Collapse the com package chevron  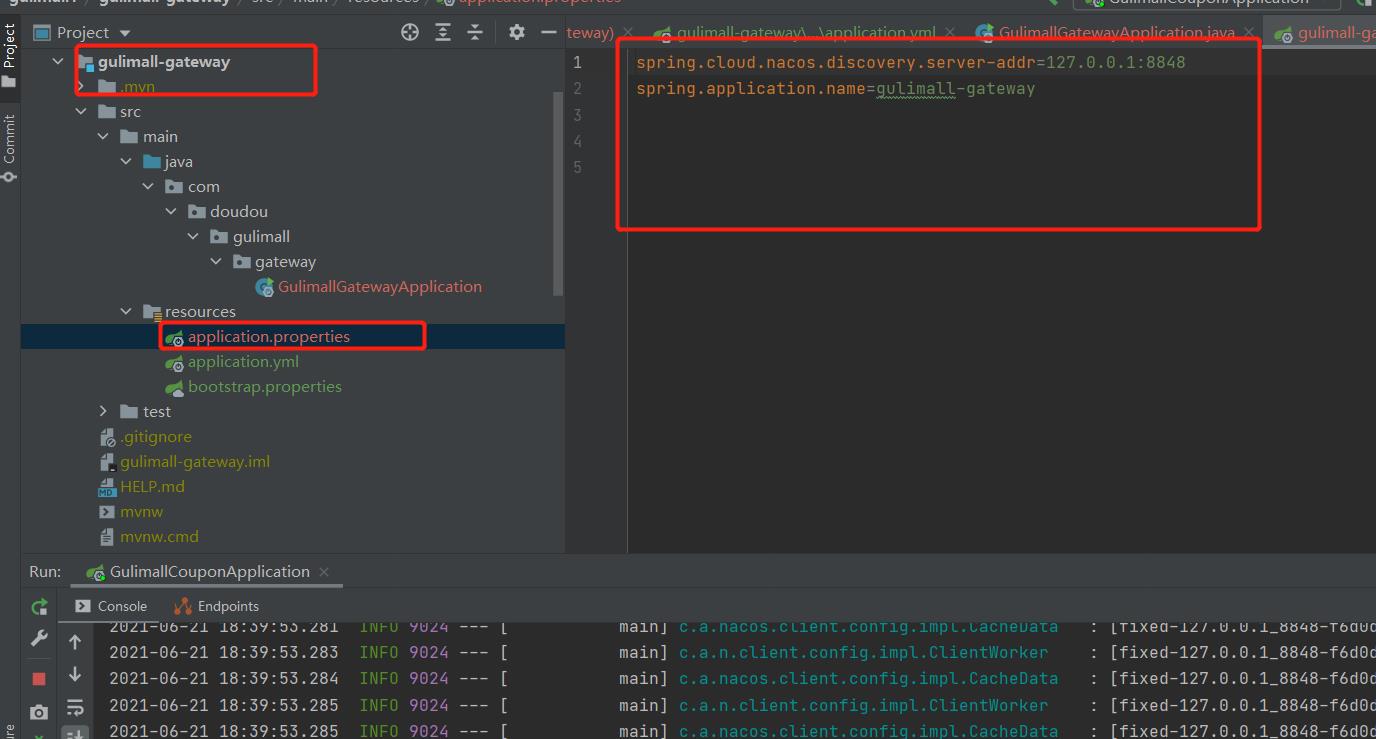[x=148, y=187]
